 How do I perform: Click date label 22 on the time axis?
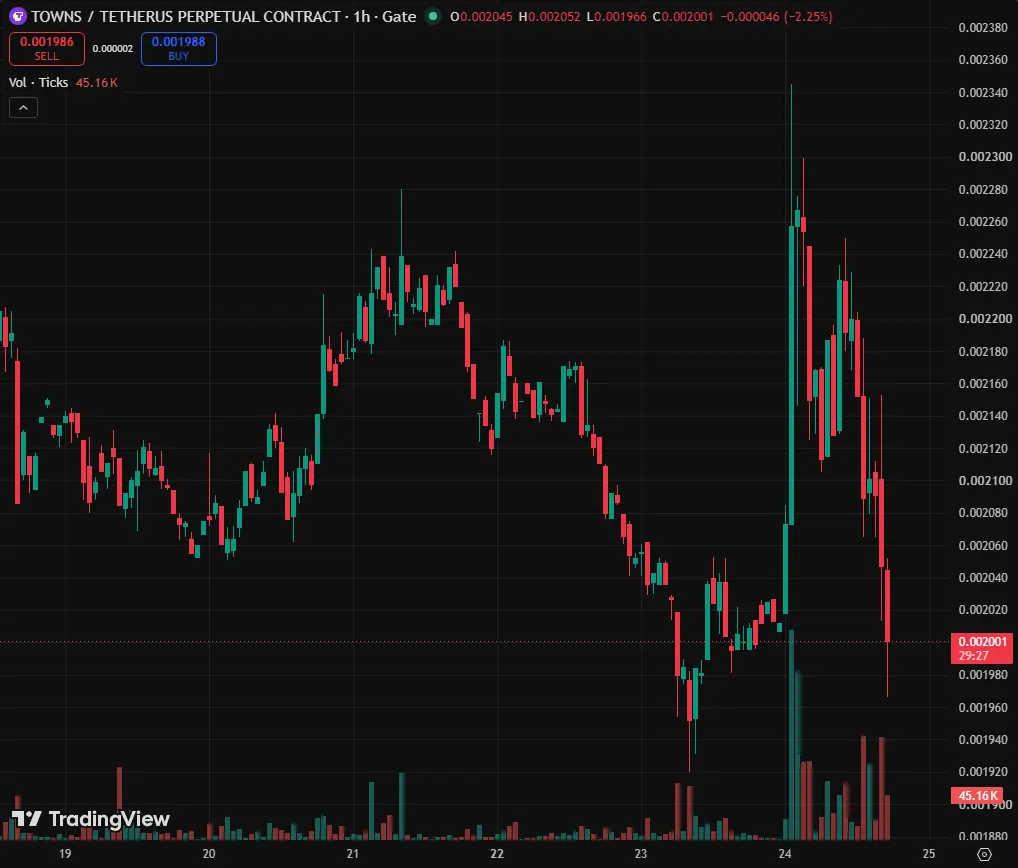(497, 854)
